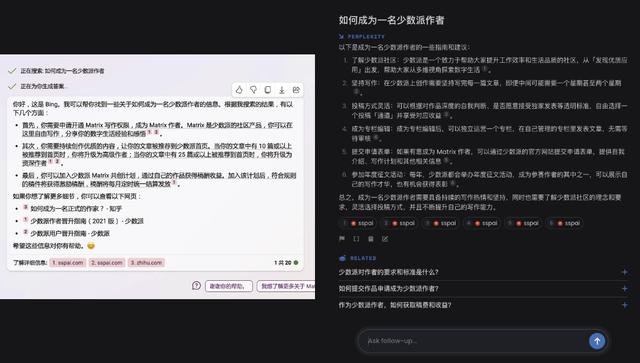Expand related question 少数派对作者的要求和标准是什么
This screenshot has width=640, height=363.
(483, 272)
